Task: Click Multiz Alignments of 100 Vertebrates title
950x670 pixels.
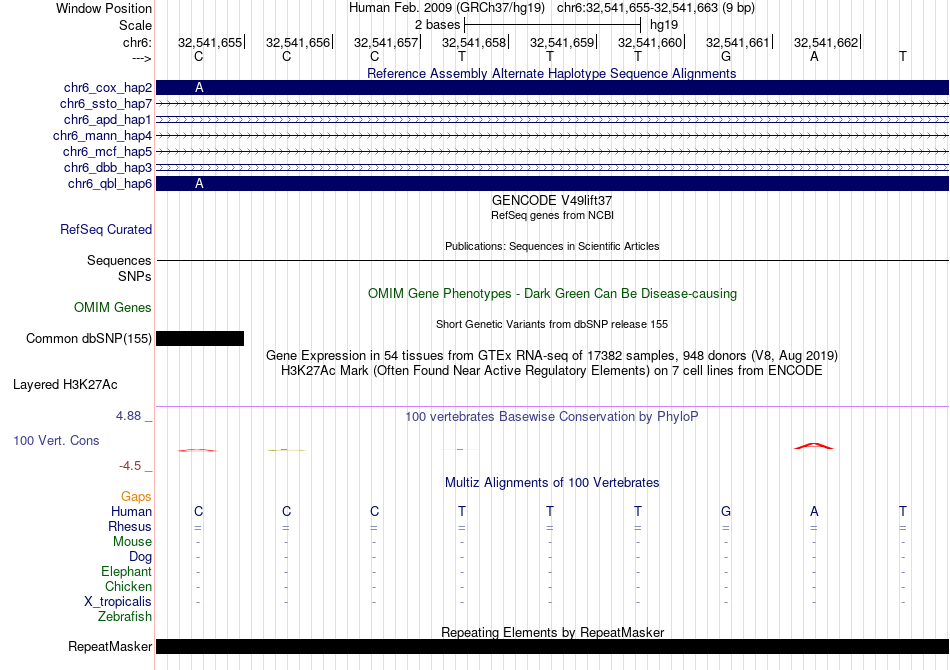Action: click(552, 483)
